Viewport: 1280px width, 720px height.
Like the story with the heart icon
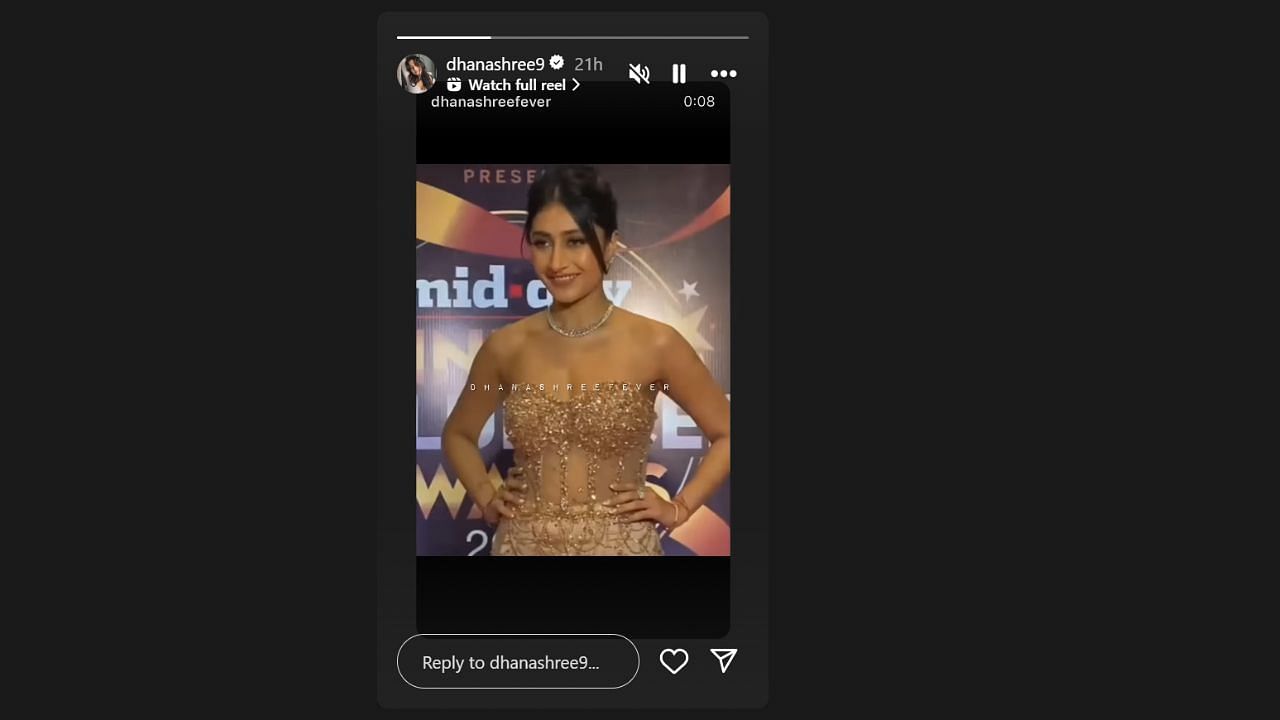tap(674, 661)
